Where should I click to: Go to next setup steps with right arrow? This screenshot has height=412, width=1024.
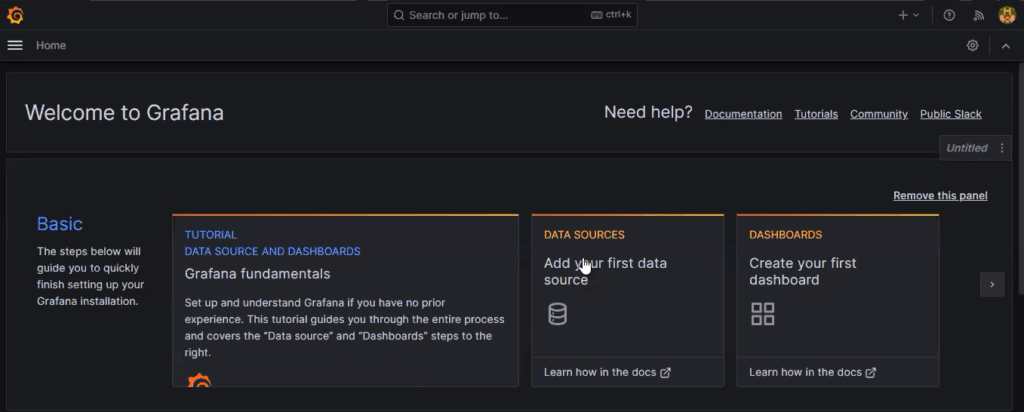pyautogui.click(x=992, y=284)
